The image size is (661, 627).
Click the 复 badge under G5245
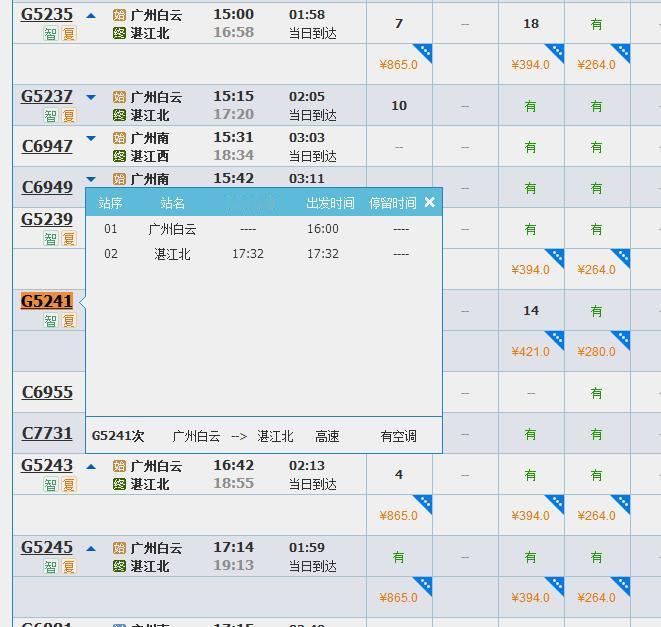pos(69,567)
